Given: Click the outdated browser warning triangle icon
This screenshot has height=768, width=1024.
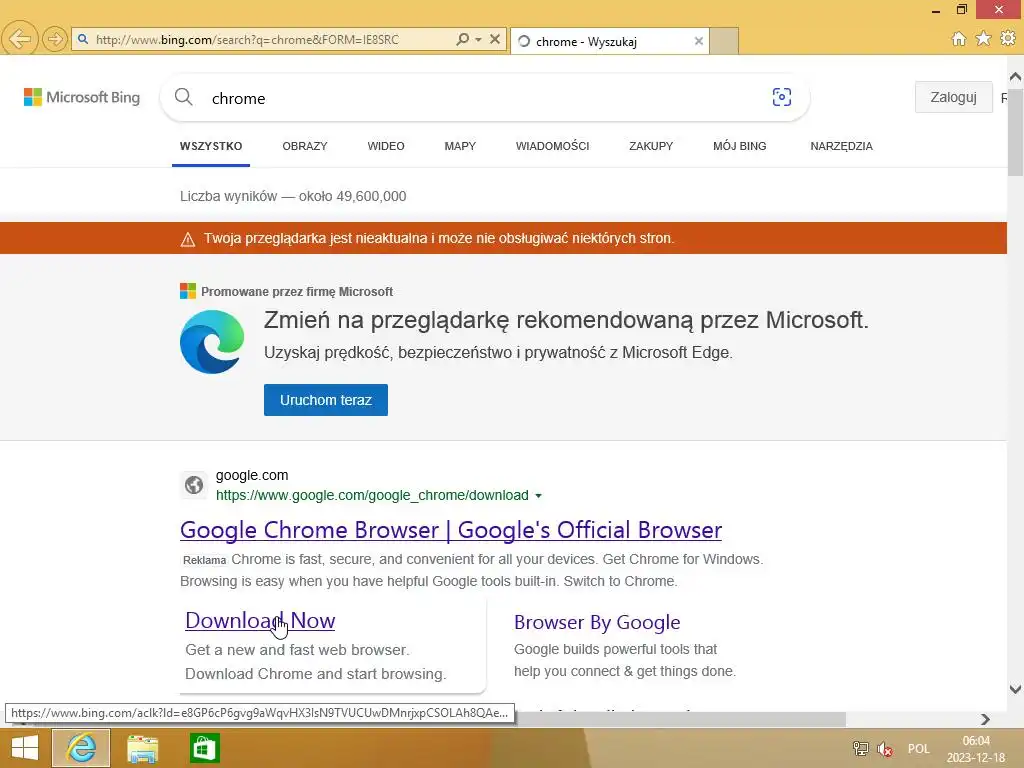Looking at the screenshot, I should (187, 239).
